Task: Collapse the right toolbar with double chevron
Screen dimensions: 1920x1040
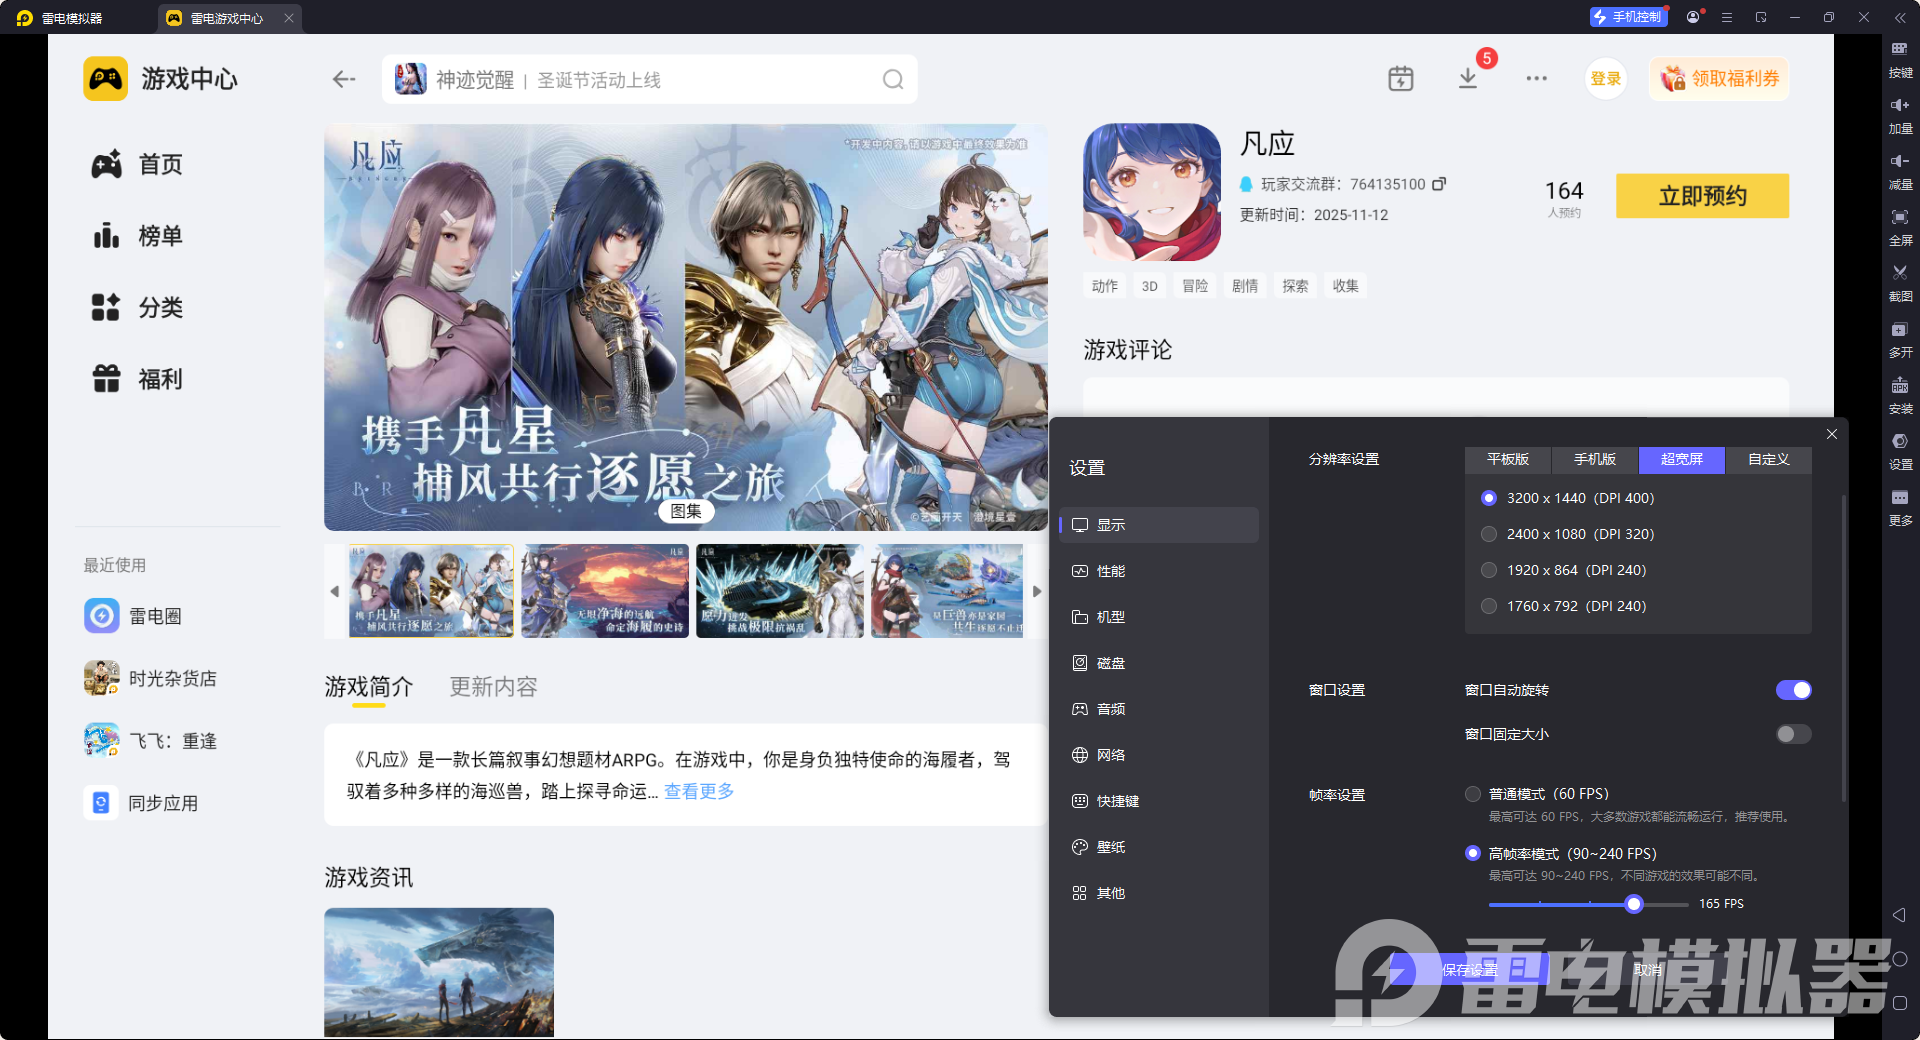Action: coord(1900,17)
